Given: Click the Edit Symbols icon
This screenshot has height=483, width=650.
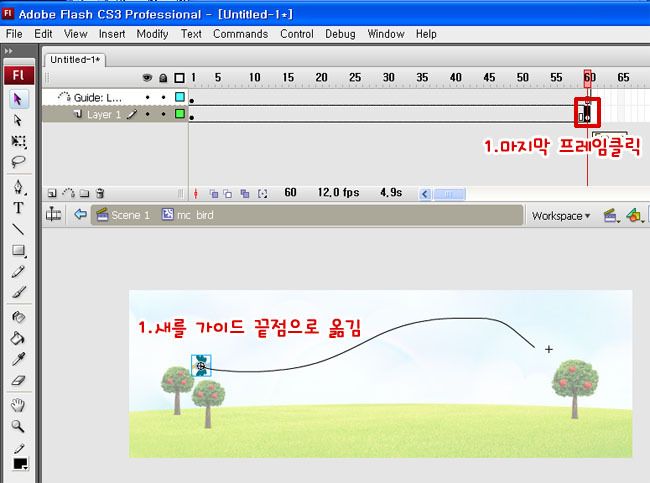Looking at the screenshot, I should point(634,216).
